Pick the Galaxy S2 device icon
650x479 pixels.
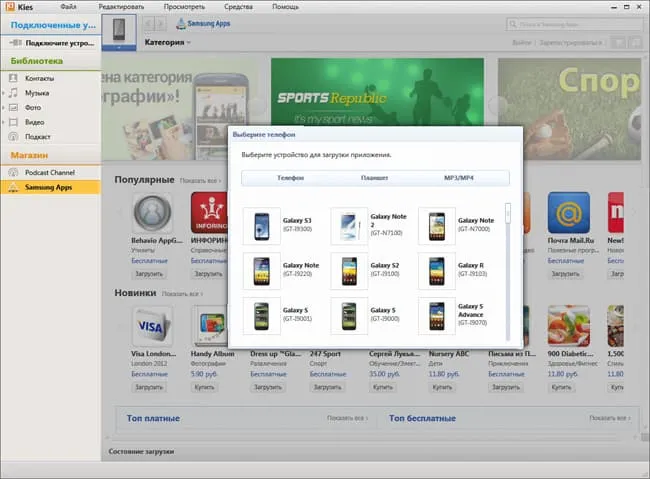tap(349, 271)
